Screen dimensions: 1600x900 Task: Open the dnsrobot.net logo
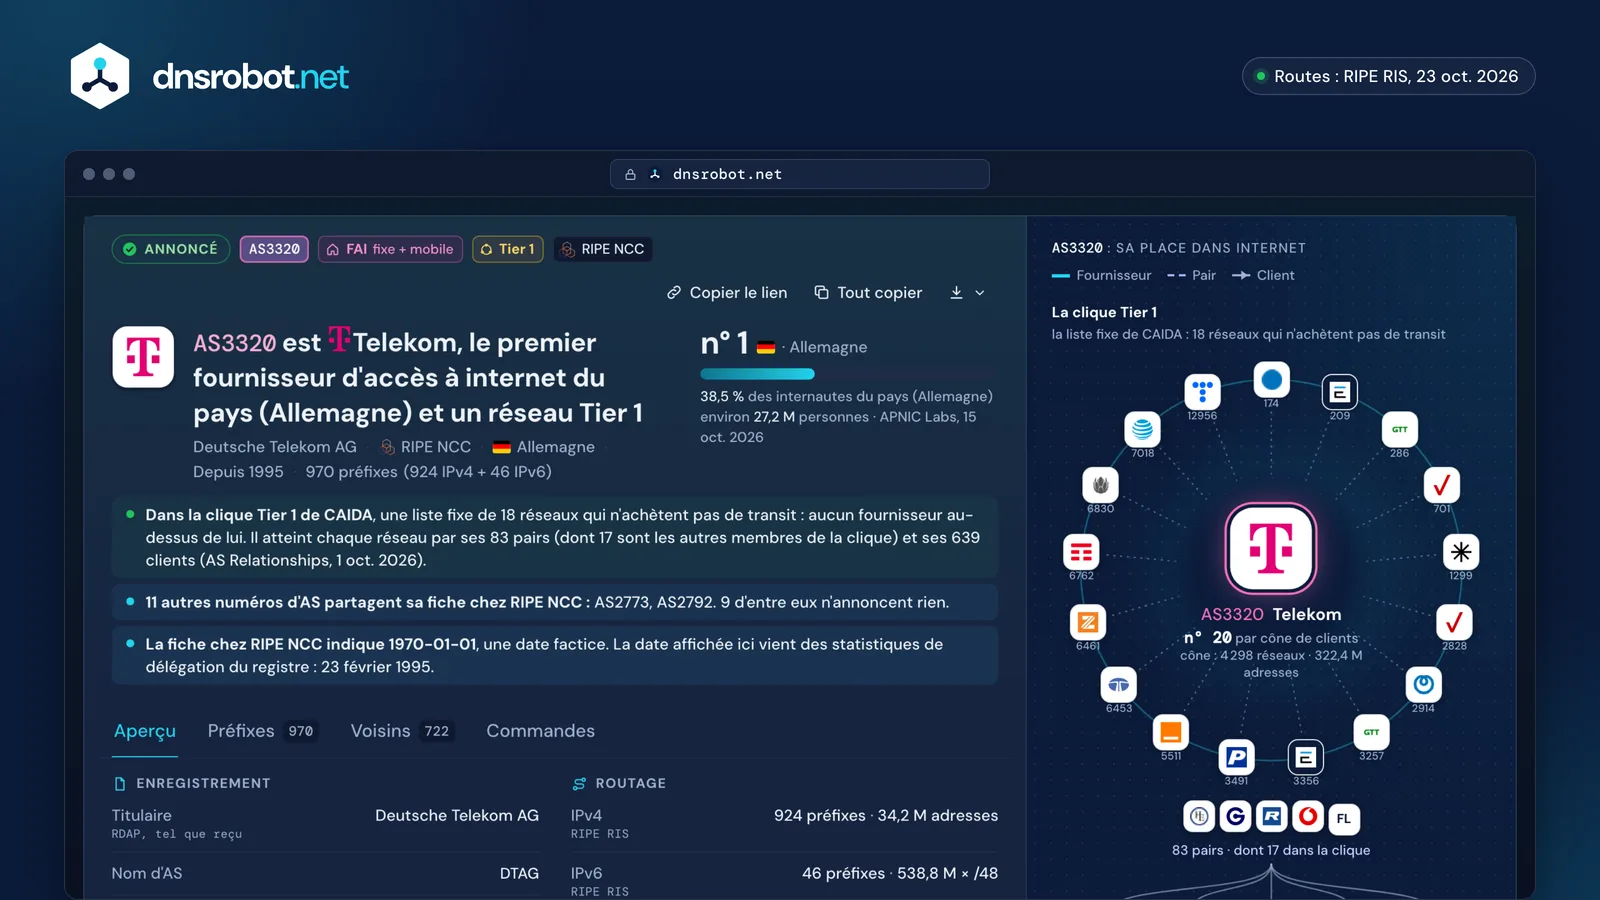210,76
